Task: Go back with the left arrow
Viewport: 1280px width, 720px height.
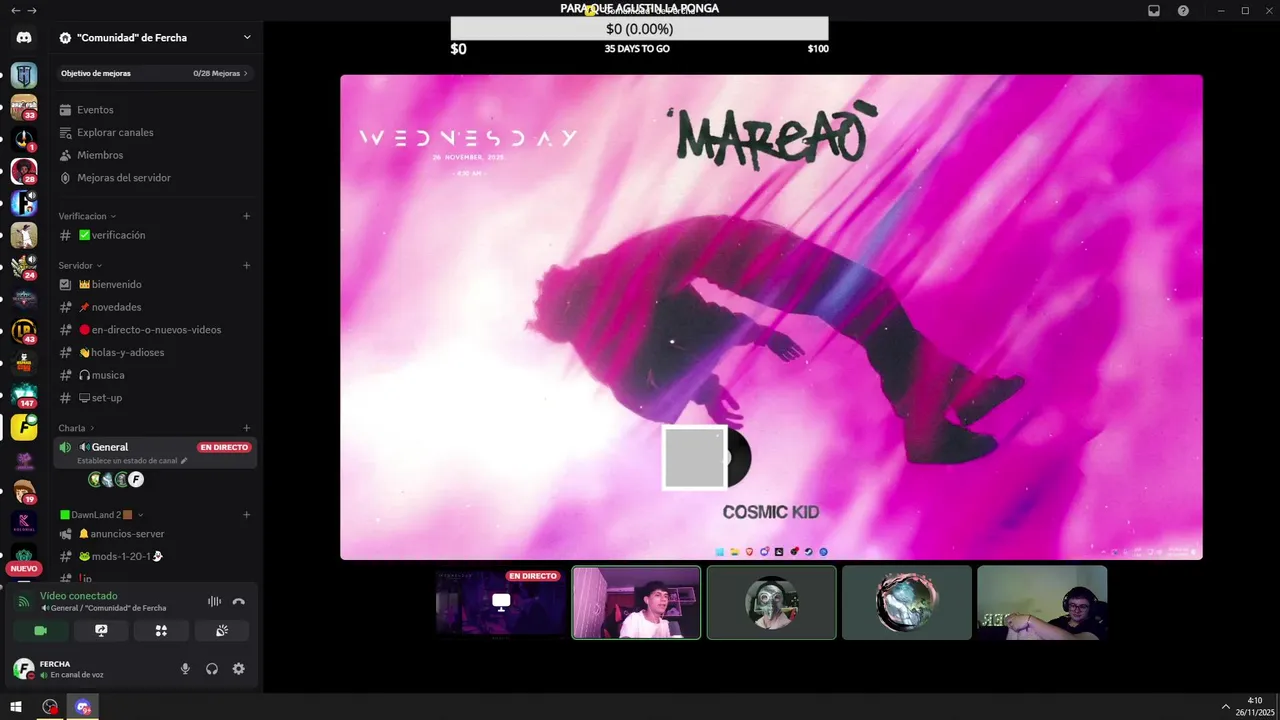Action: click(x=15, y=10)
